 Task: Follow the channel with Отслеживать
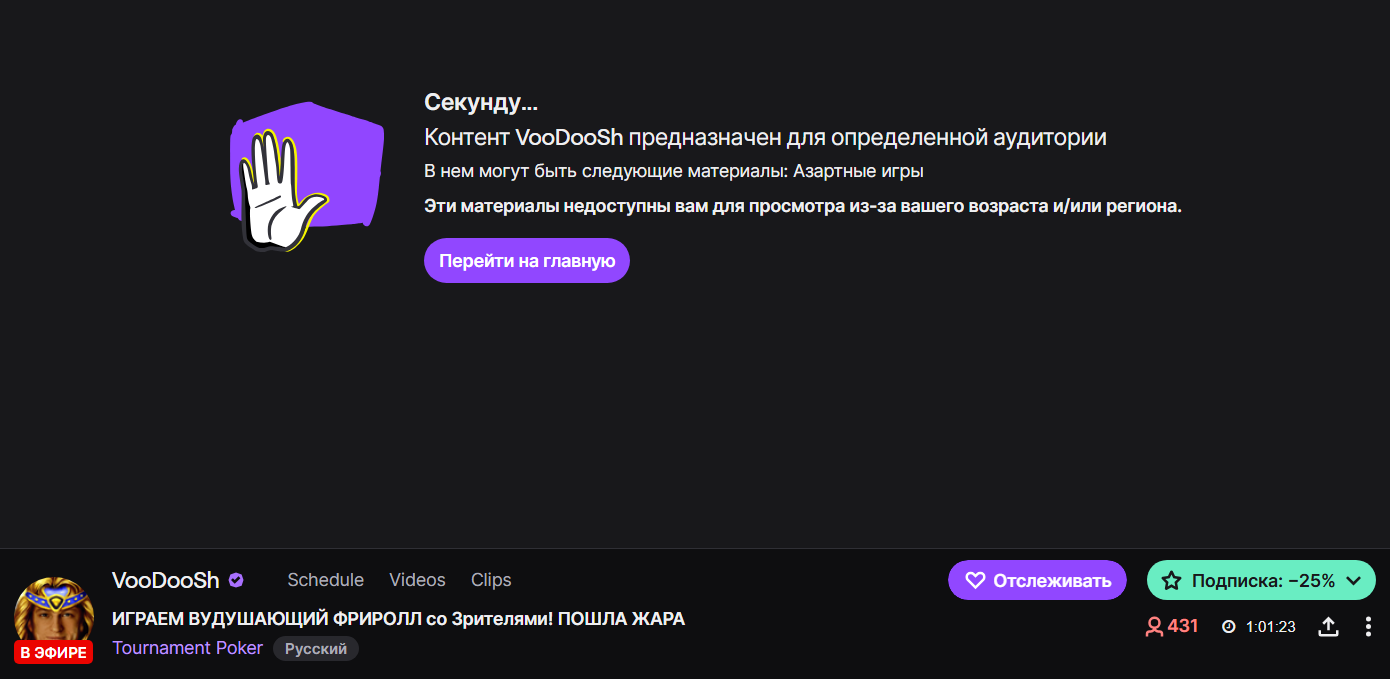click(x=1037, y=580)
